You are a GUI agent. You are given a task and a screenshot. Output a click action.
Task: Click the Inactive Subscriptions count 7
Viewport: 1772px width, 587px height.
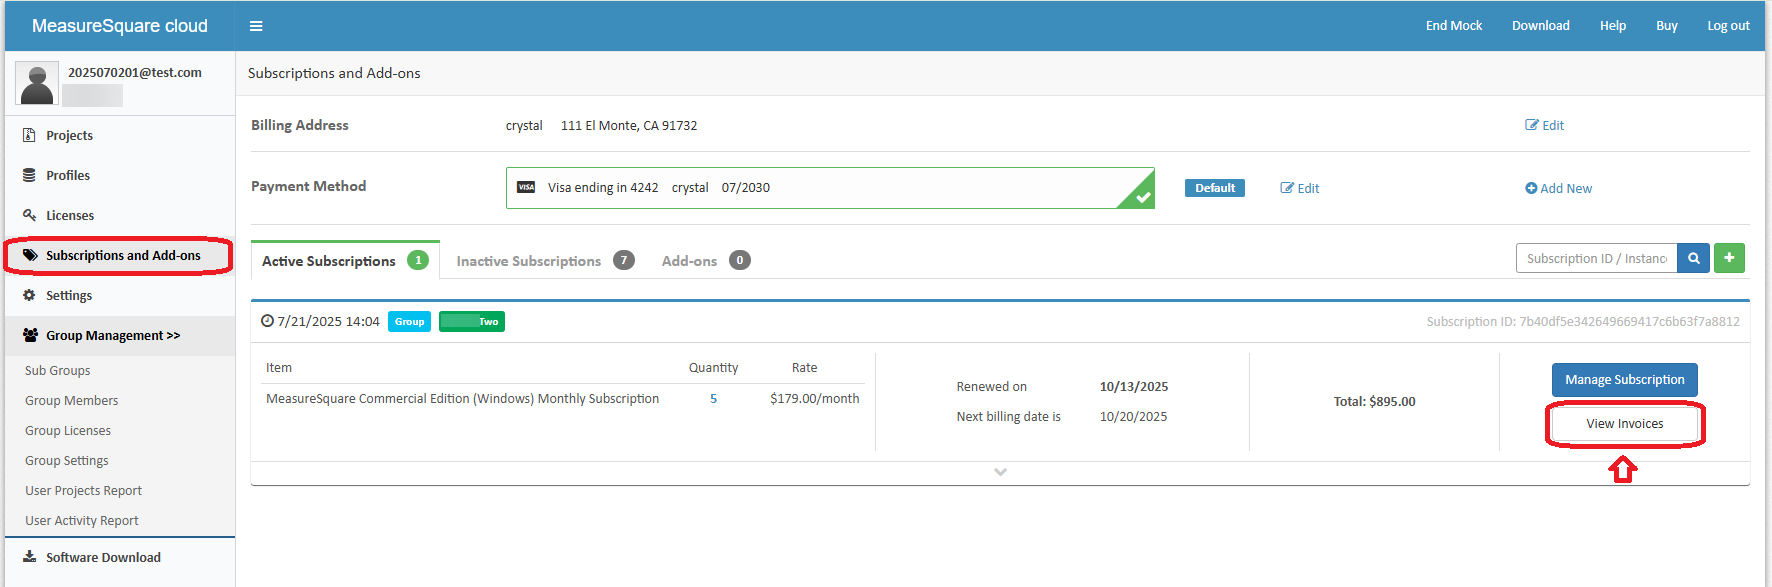click(x=624, y=260)
